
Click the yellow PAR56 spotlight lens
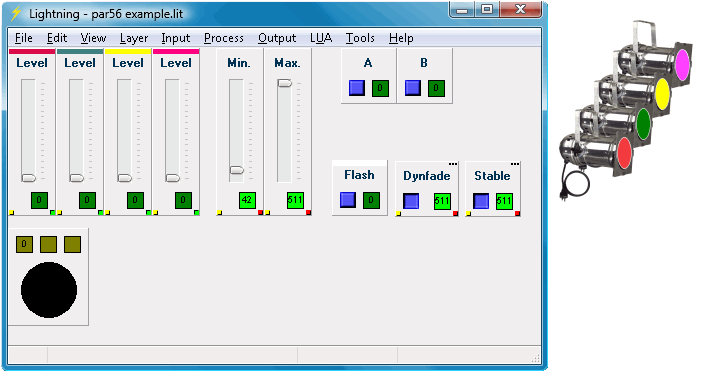pos(663,94)
